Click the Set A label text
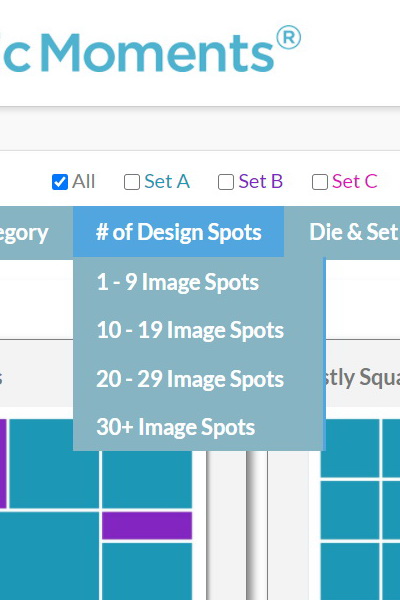This screenshot has height=600, width=400. click(x=167, y=181)
